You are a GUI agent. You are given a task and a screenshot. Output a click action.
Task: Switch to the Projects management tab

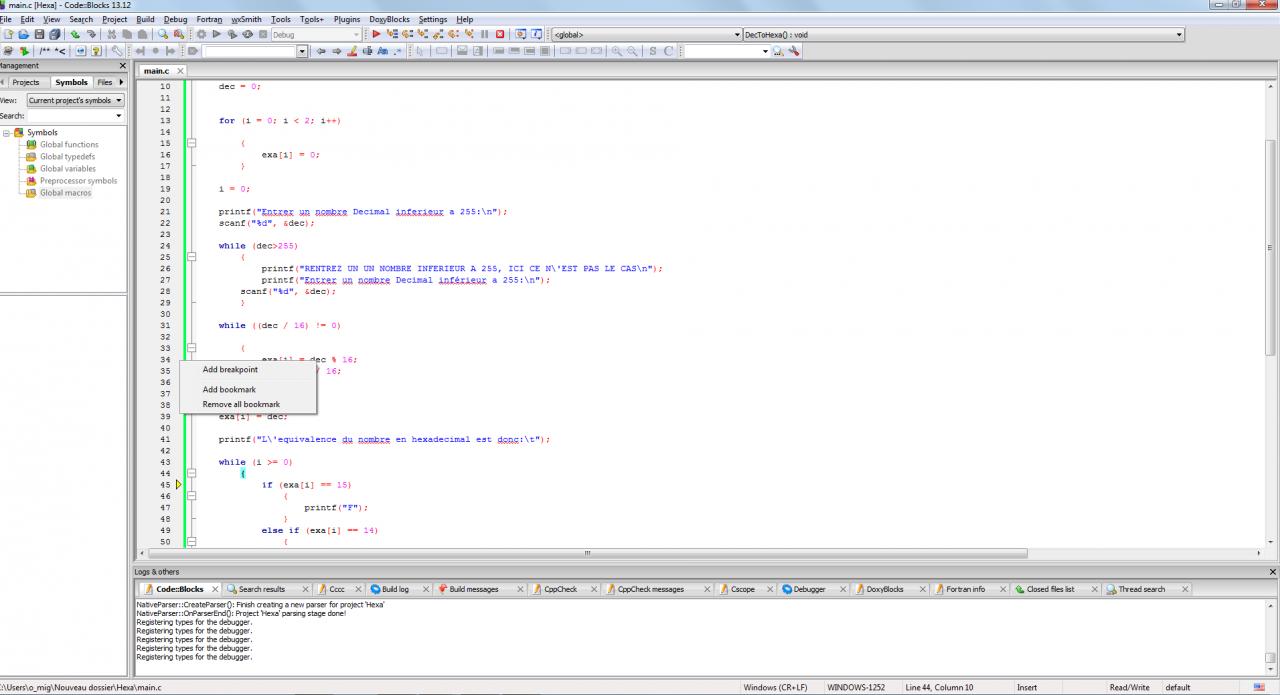click(26, 82)
